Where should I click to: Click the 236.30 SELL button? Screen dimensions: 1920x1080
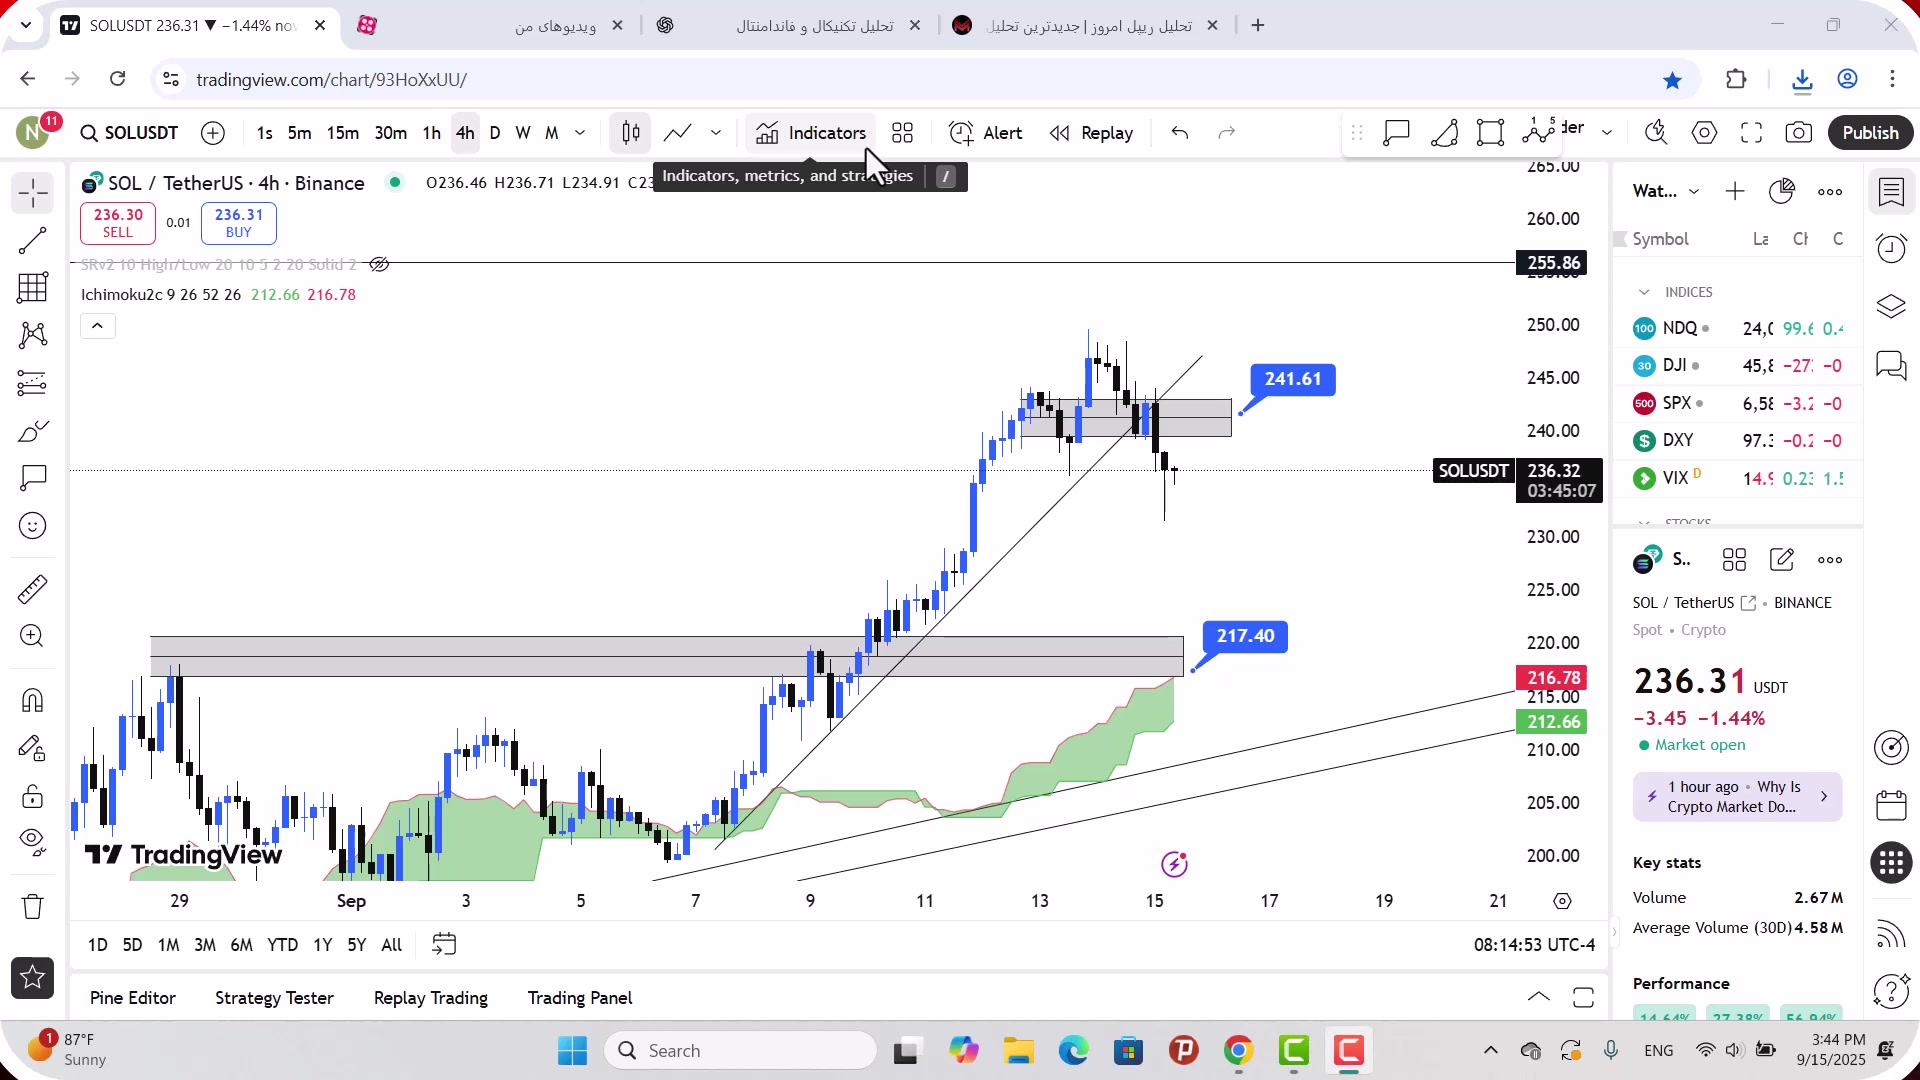pyautogui.click(x=118, y=223)
